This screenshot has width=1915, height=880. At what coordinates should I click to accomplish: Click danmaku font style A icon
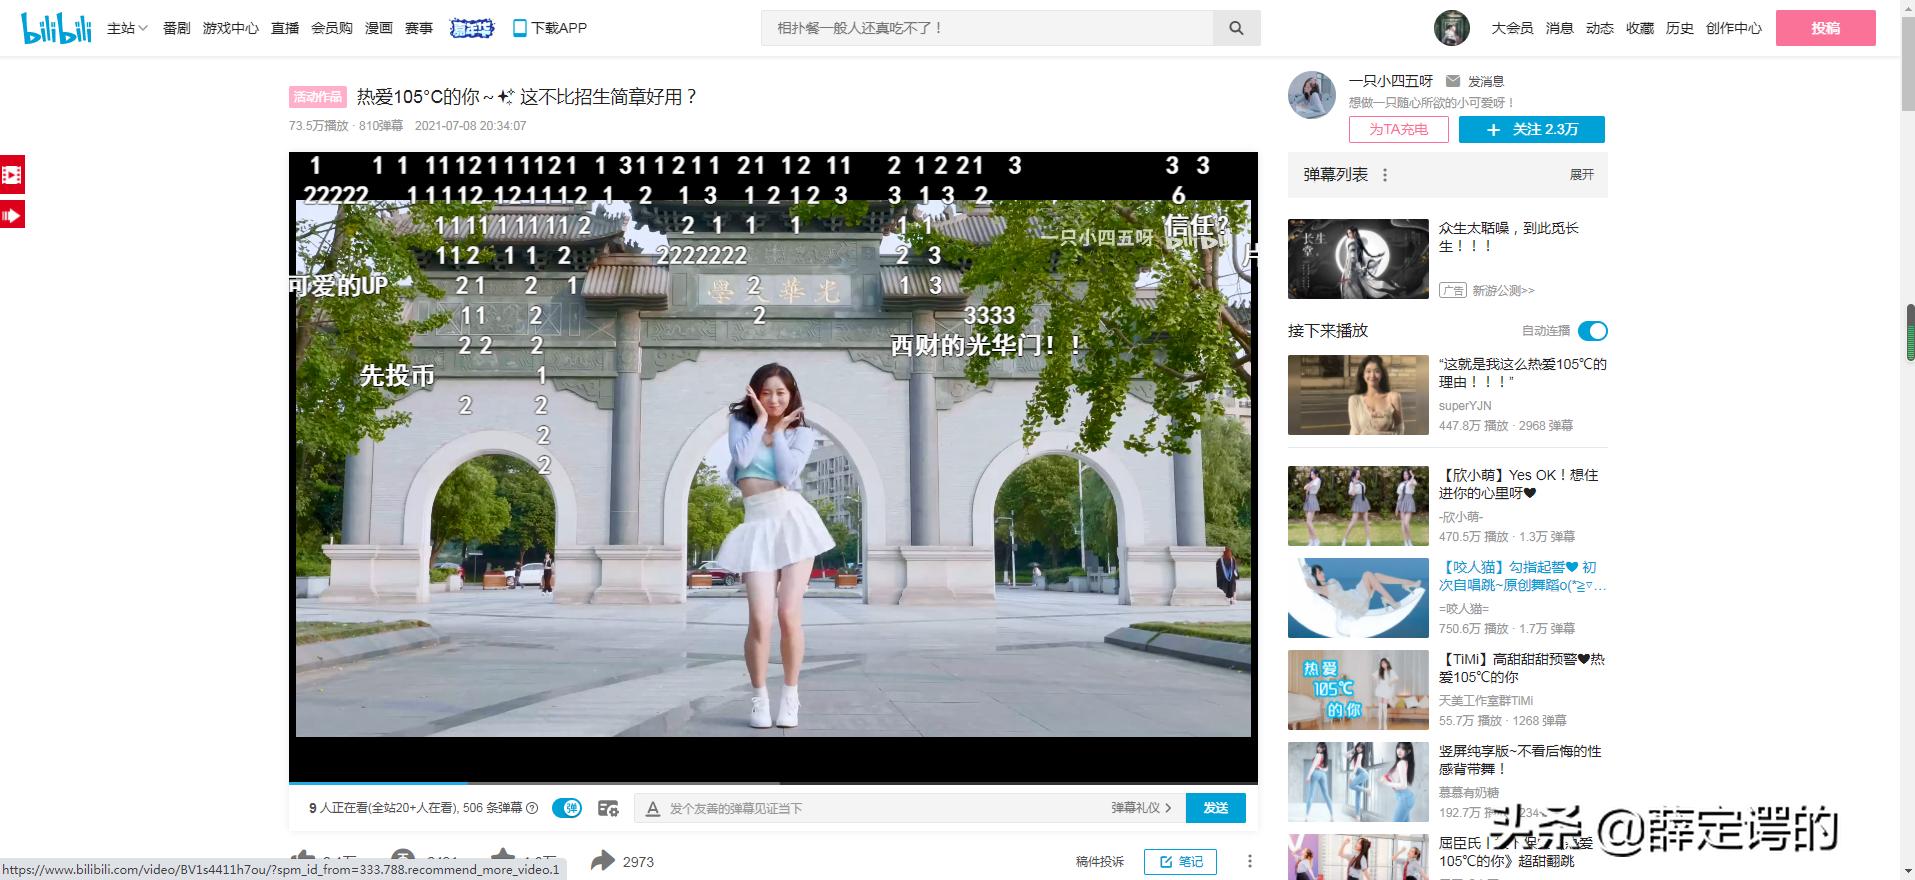point(653,808)
